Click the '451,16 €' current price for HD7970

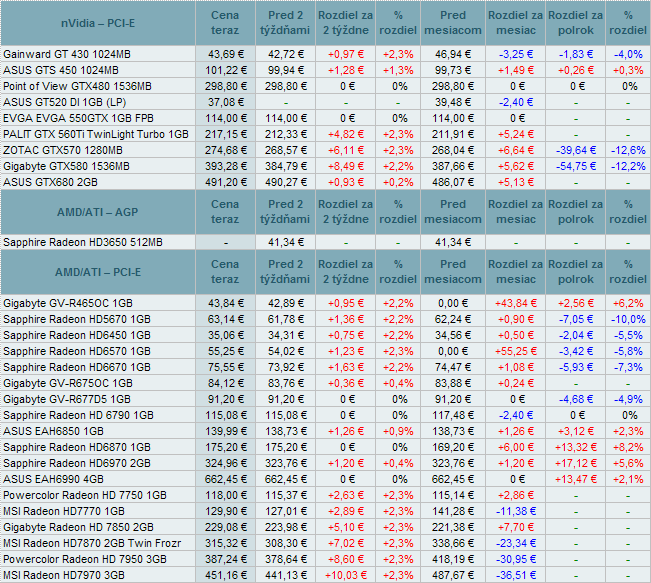point(225,575)
